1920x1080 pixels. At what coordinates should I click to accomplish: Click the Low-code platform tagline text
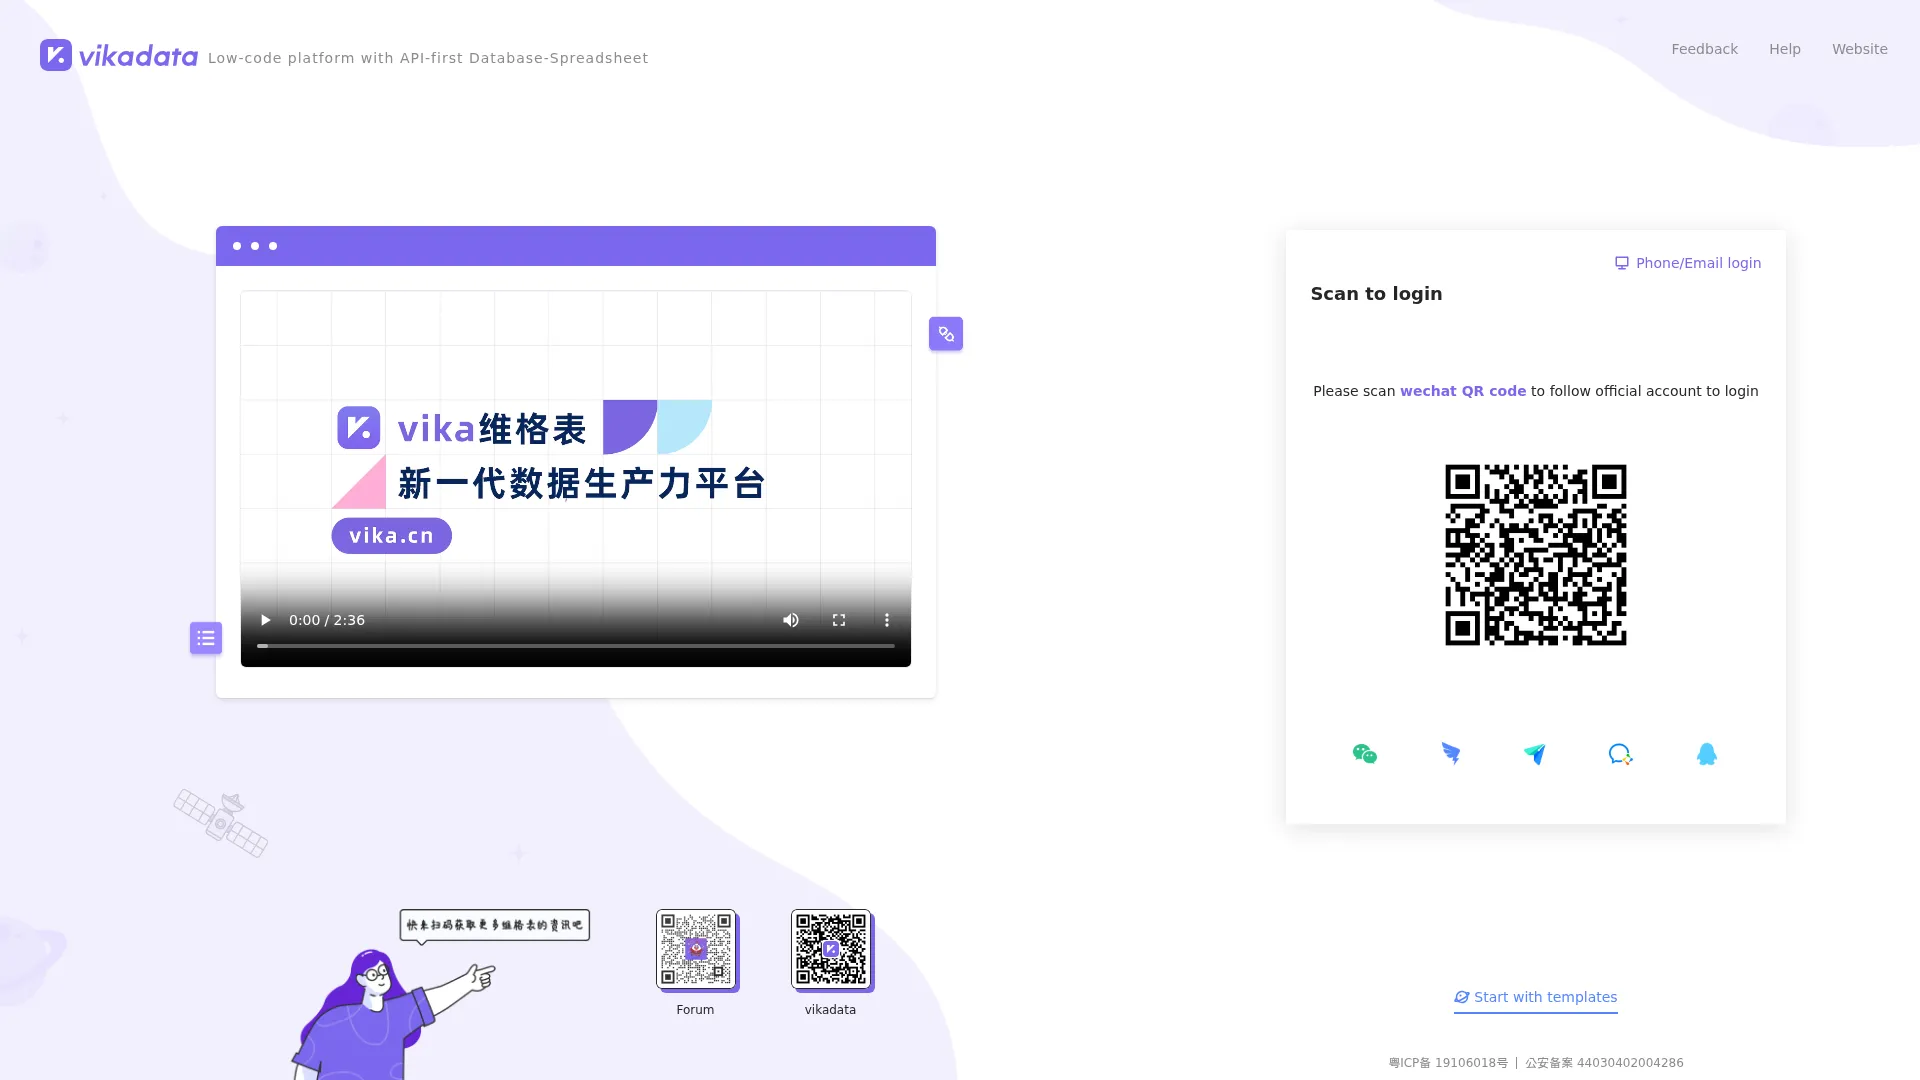pyautogui.click(x=428, y=58)
